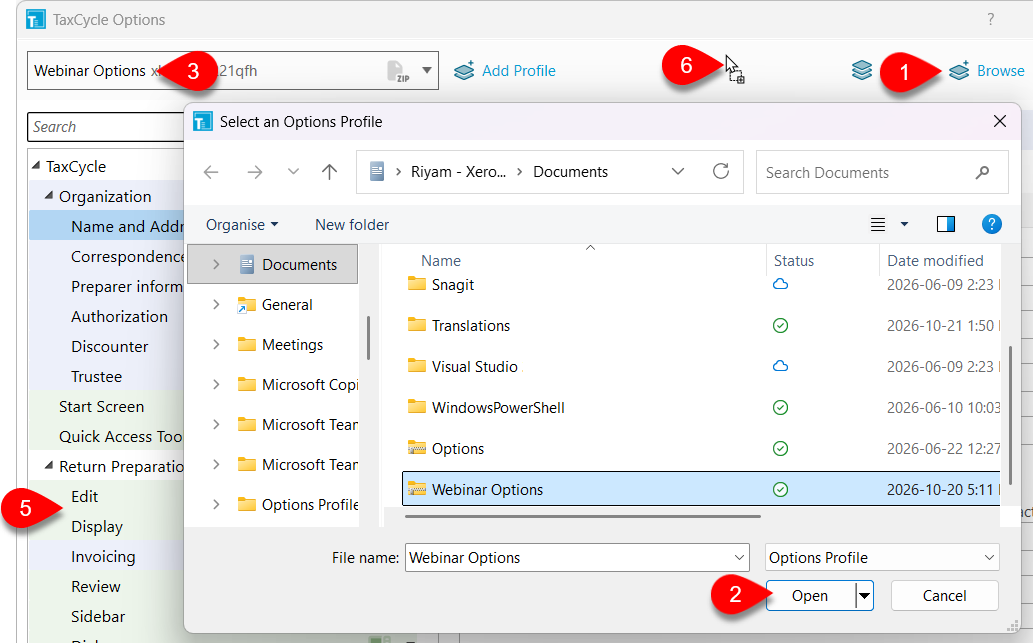Click the Translations folder icon
Screen dimensions: 1033x643
coord(416,325)
